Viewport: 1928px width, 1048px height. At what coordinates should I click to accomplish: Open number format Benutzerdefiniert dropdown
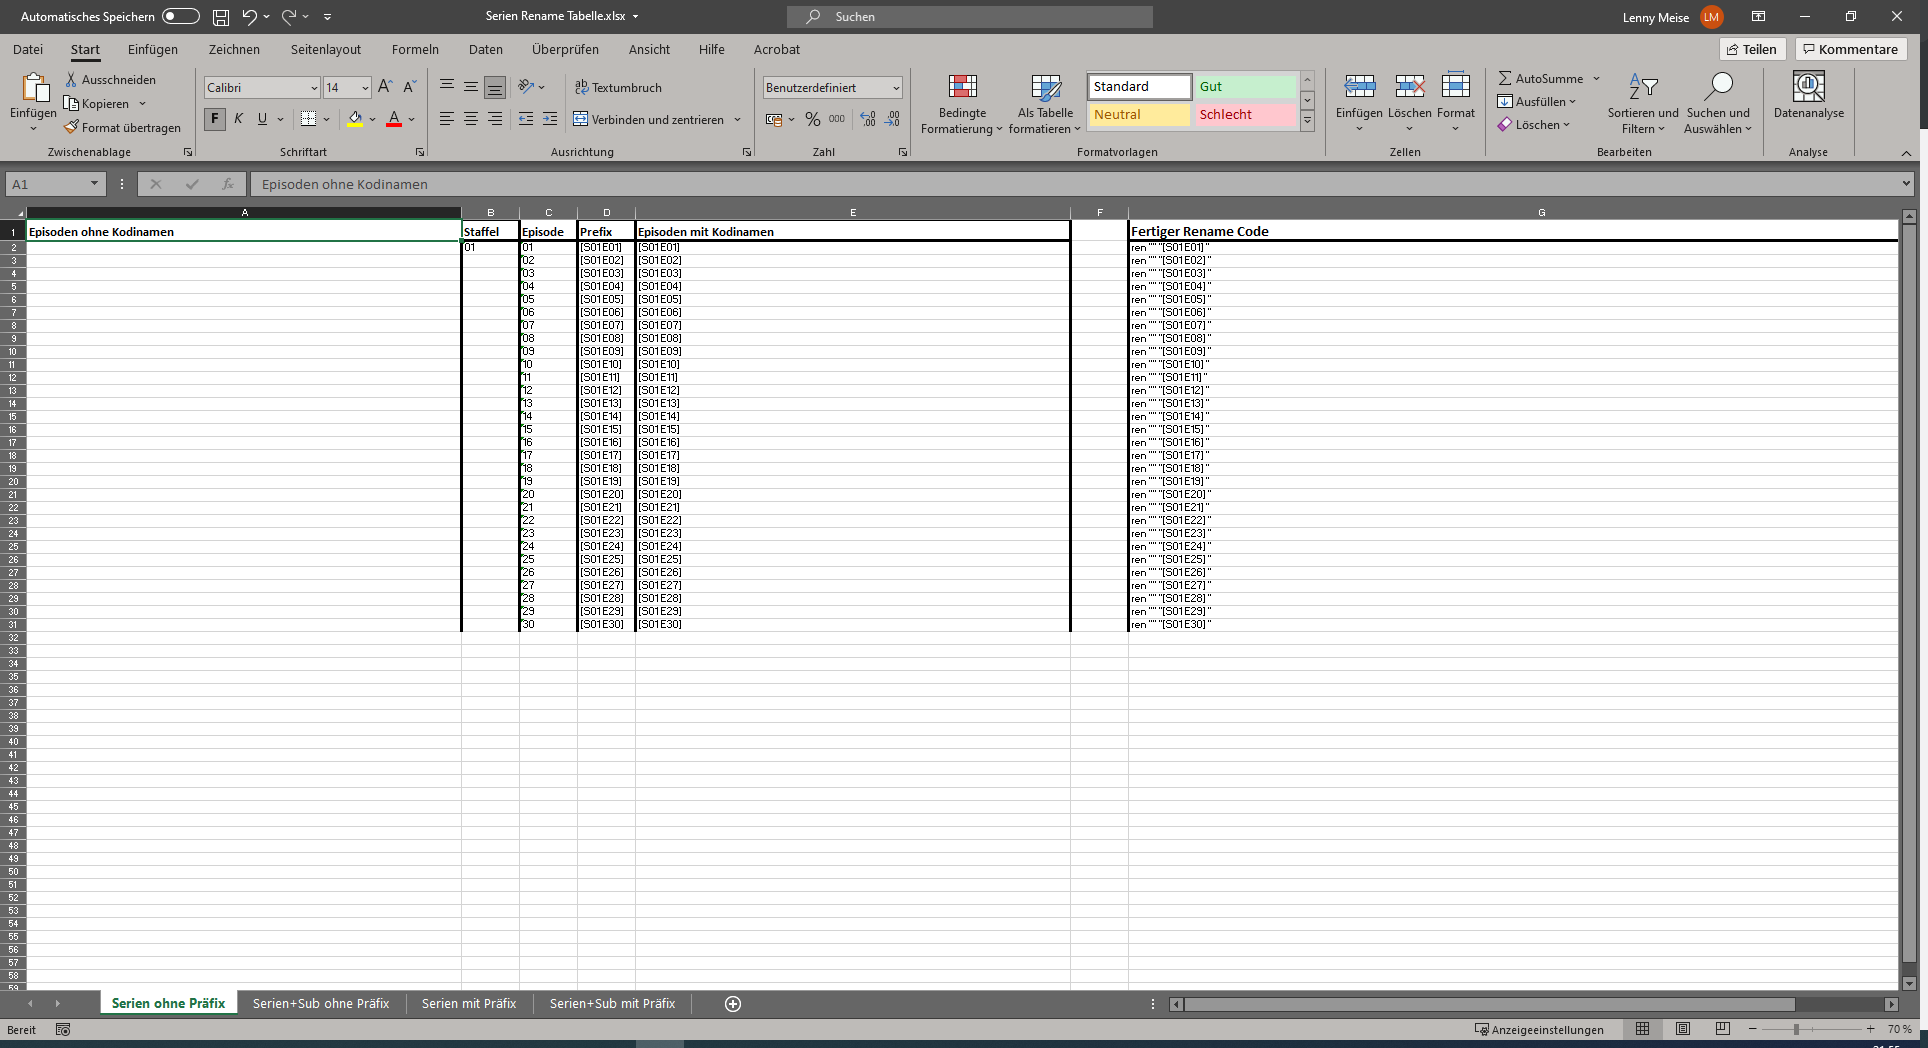click(896, 88)
